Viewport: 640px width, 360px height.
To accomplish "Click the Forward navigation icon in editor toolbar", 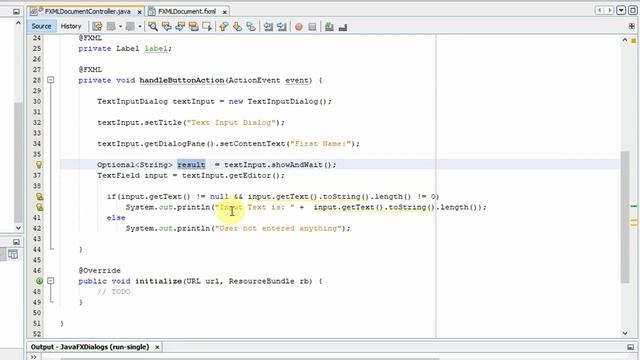I will point(130,27).
